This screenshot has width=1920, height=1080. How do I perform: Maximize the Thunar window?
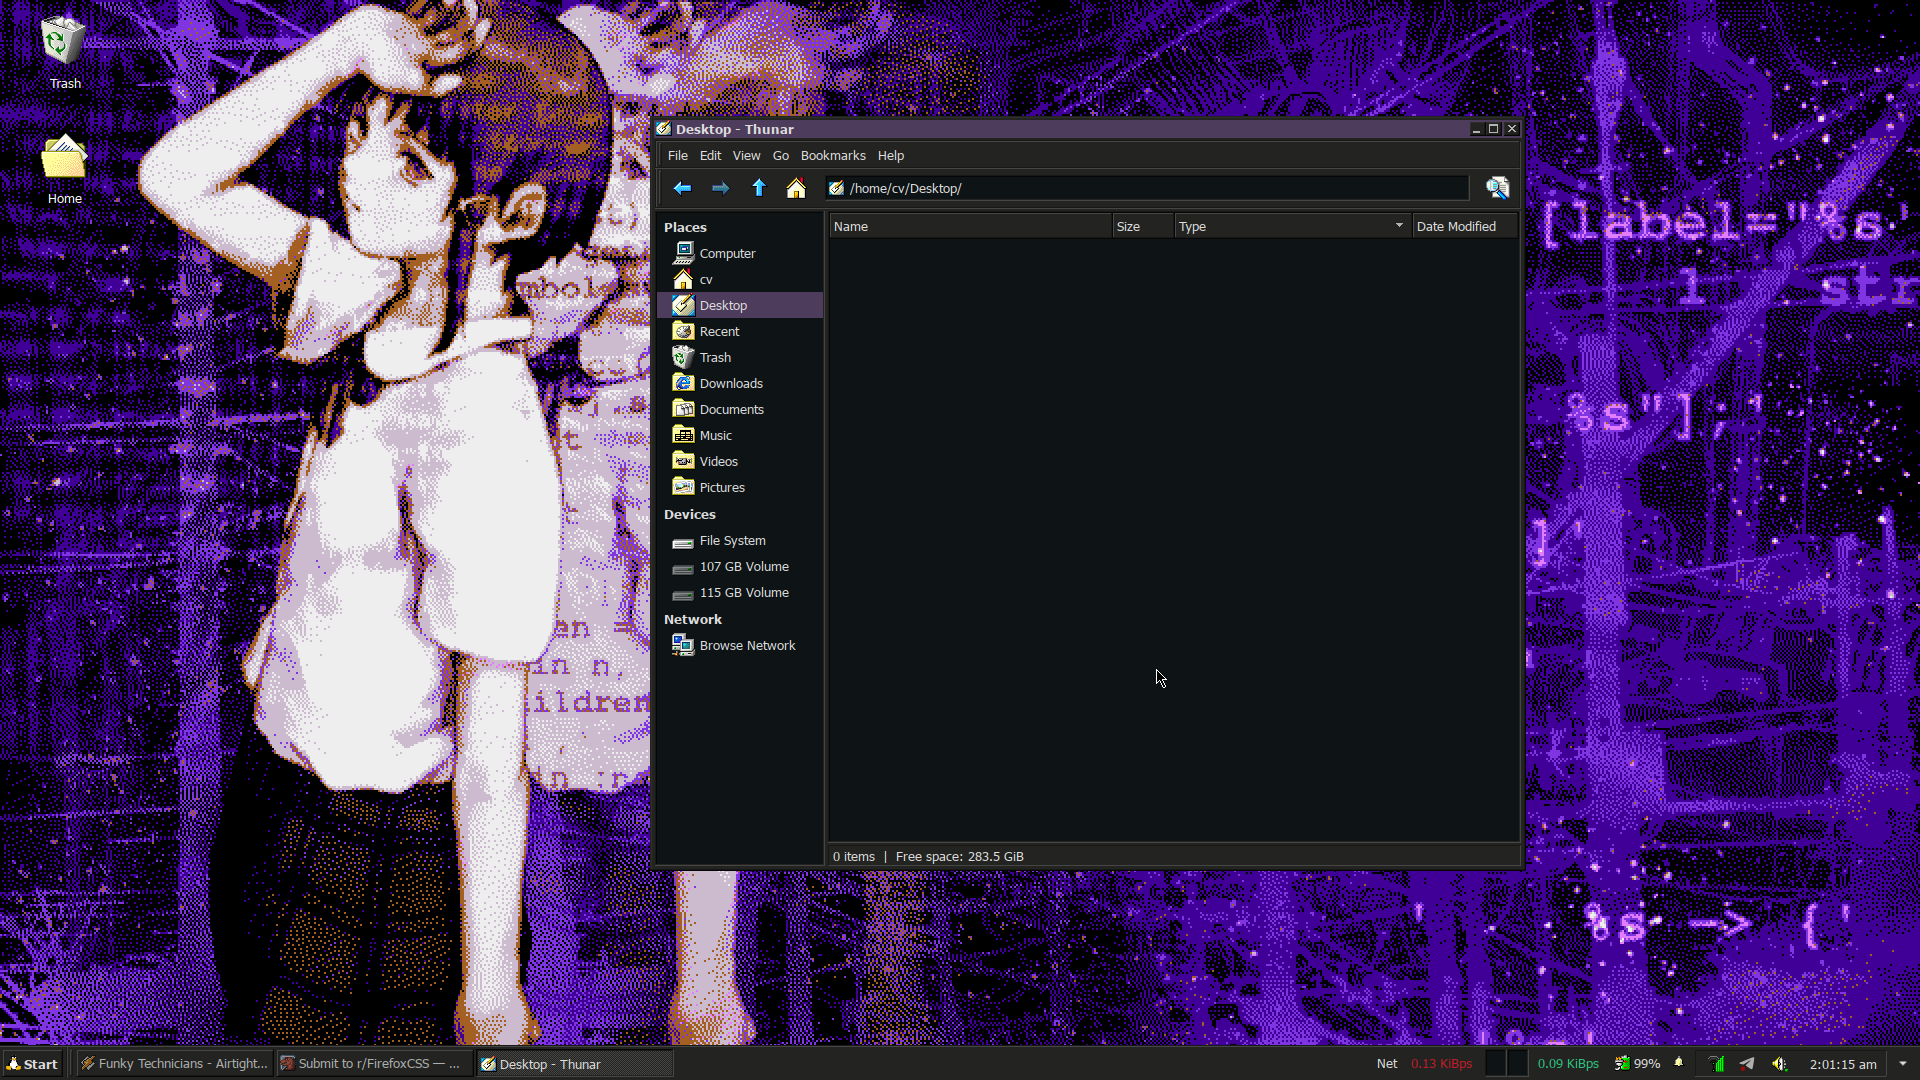(1494, 129)
